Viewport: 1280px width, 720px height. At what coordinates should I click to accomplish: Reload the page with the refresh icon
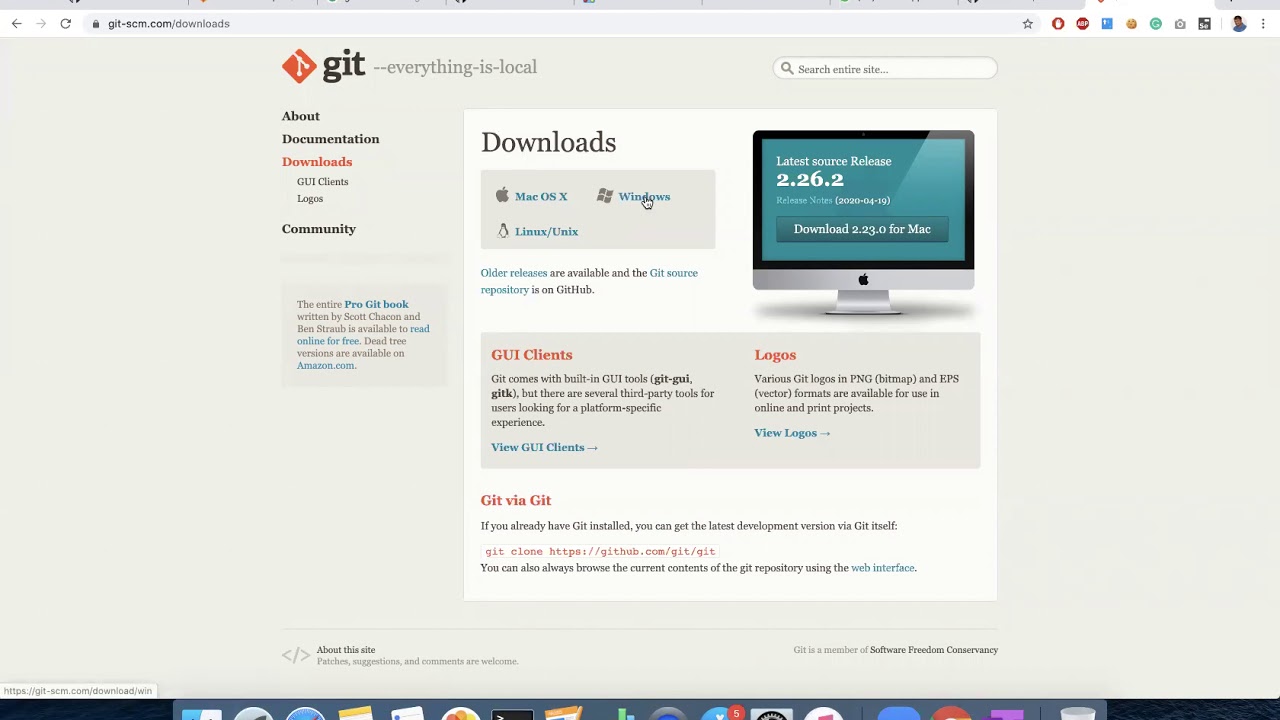[66, 24]
